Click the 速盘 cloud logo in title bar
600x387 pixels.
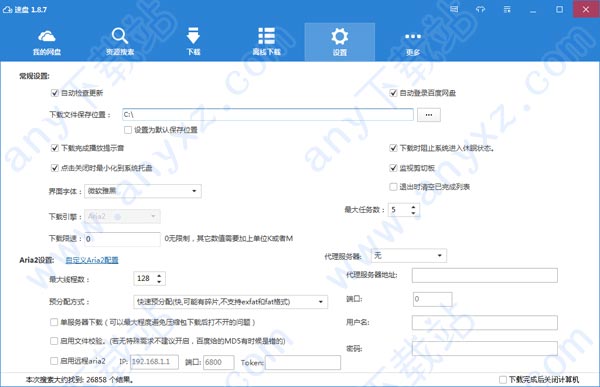point(8,9)
